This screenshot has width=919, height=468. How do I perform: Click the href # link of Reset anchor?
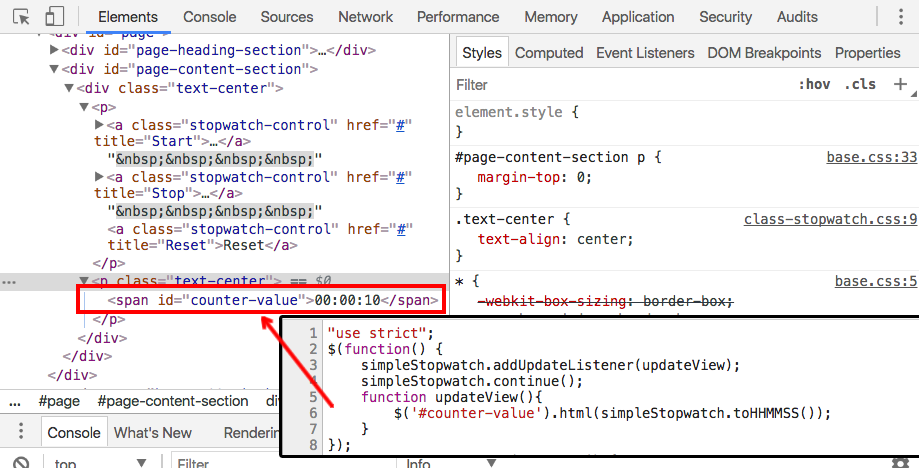click(x=401, y=228)
